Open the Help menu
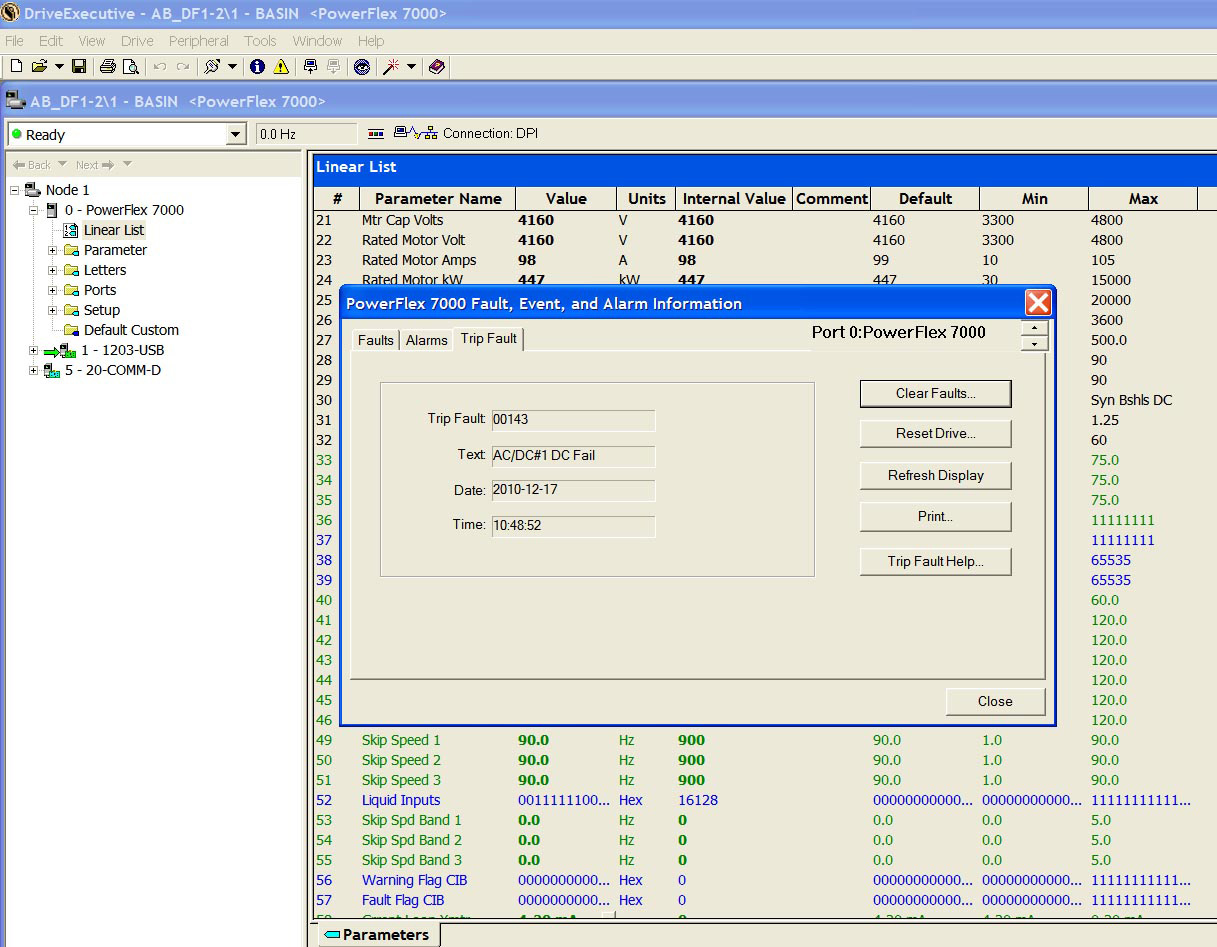 (x=371, y=41)
